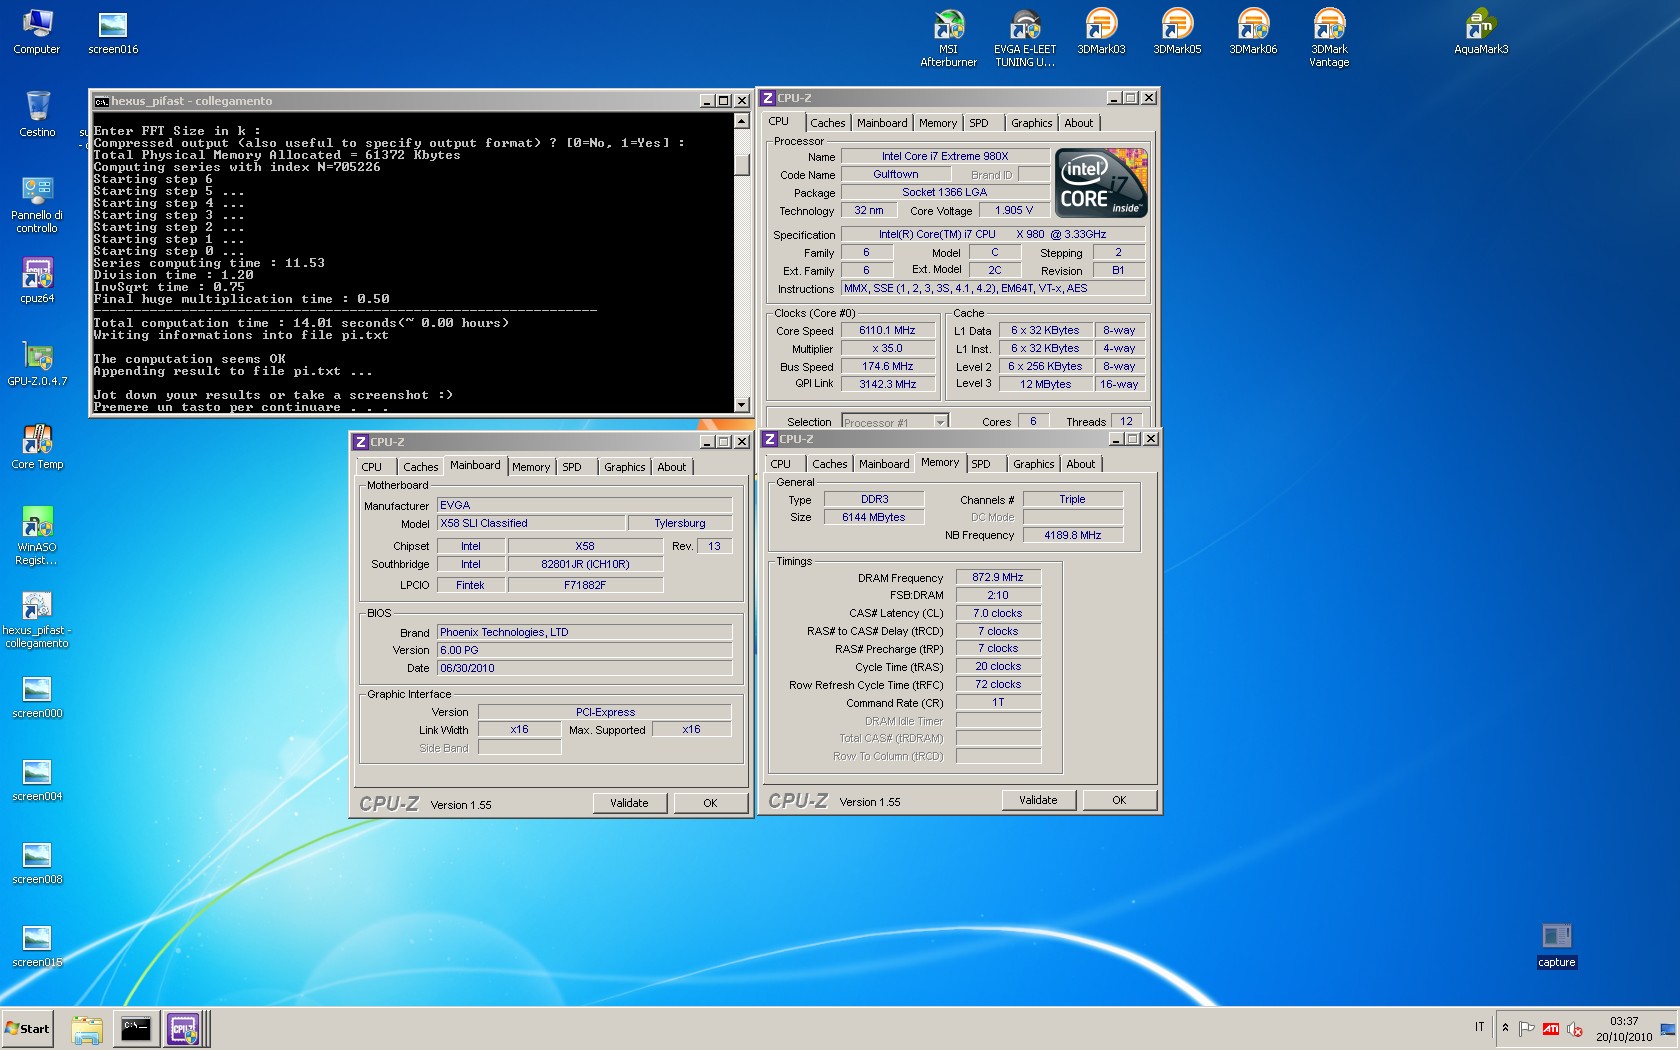This screenshot has height=1050, width=1680.
Task: Open SPD tab in Memory CPU-Z window
Action: click(x=981, y=464)
